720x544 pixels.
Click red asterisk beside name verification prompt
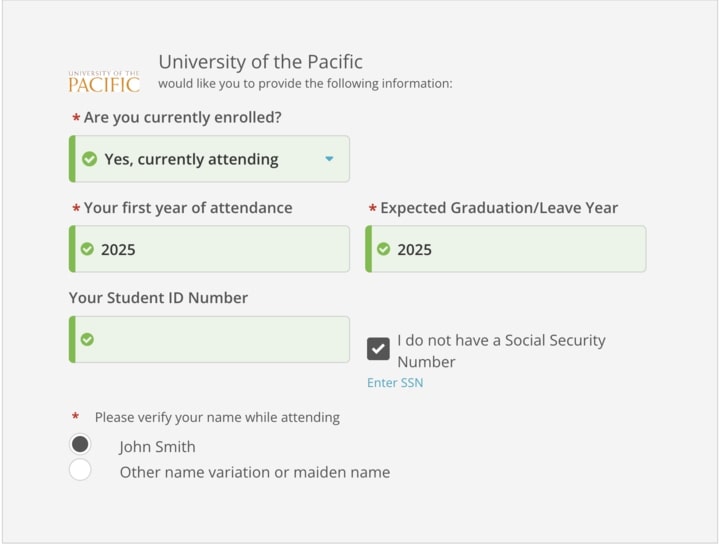(75, 417)
